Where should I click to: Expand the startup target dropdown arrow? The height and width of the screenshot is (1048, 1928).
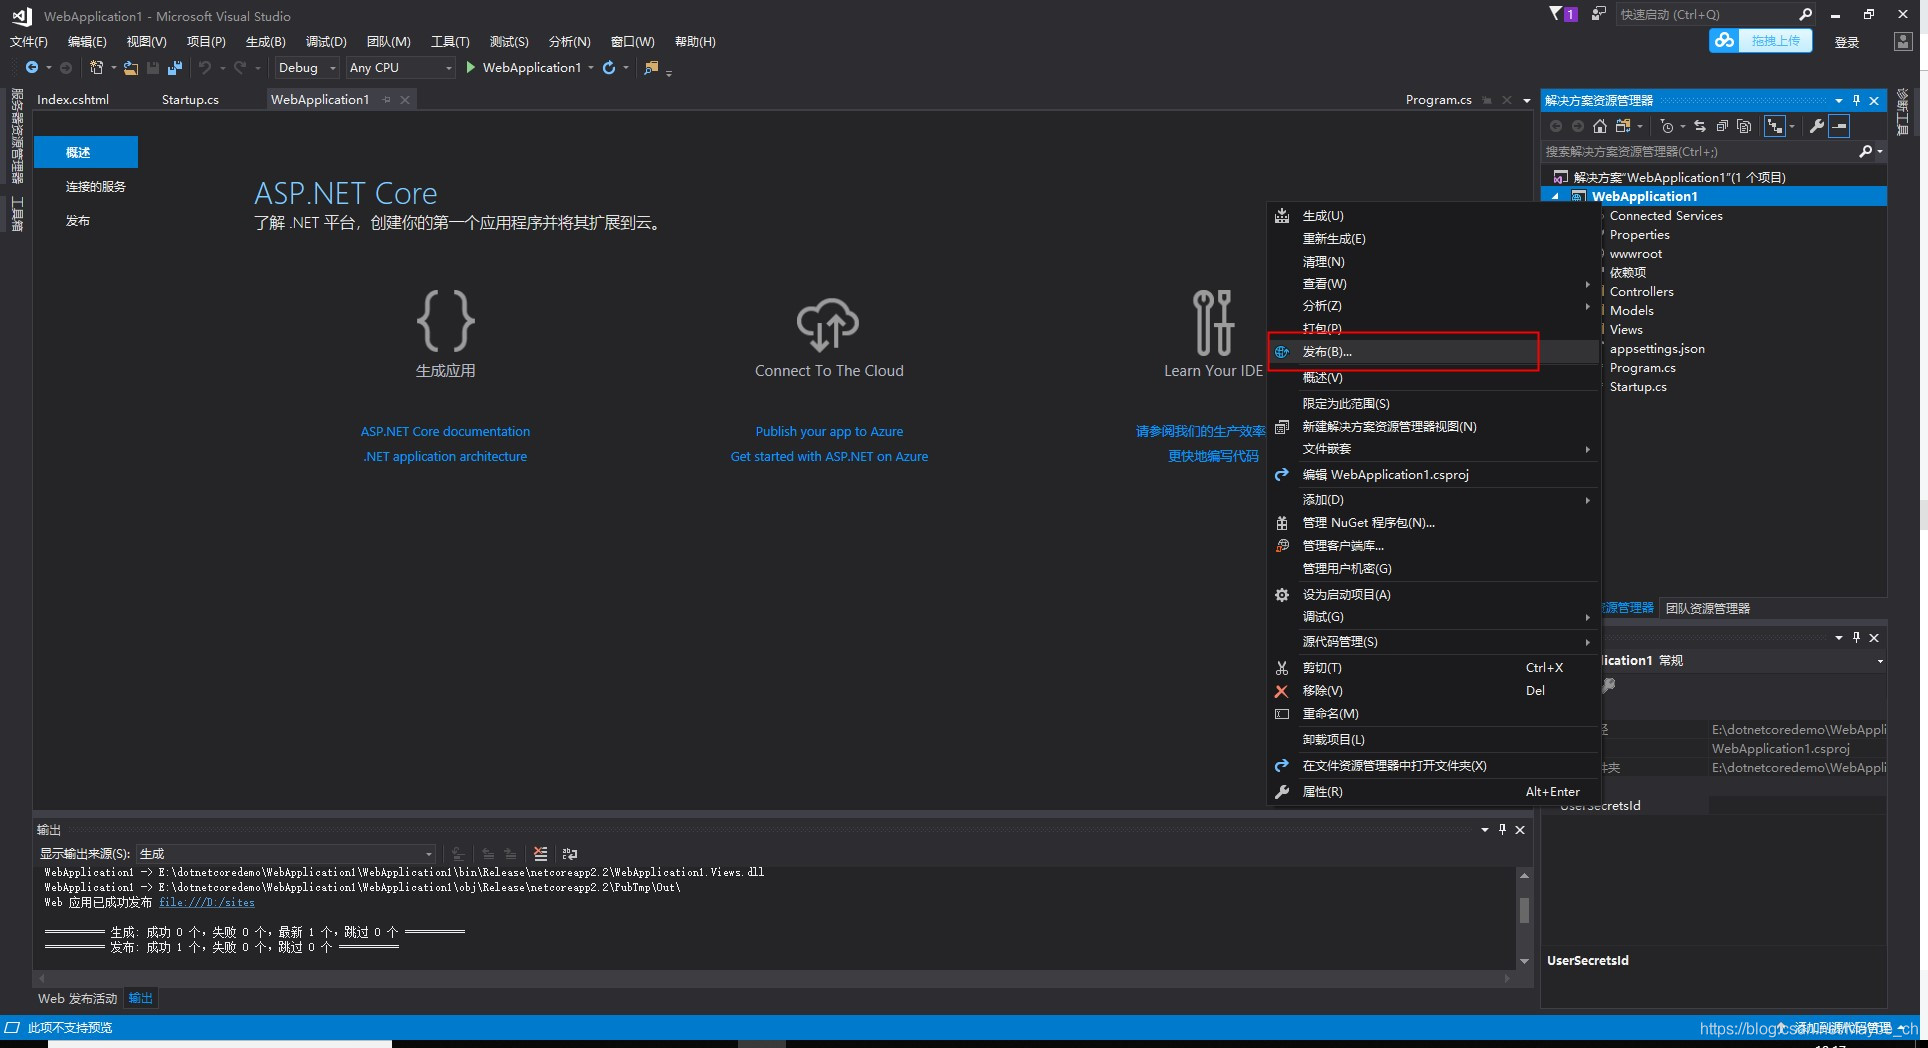click(x=591, y=68)
